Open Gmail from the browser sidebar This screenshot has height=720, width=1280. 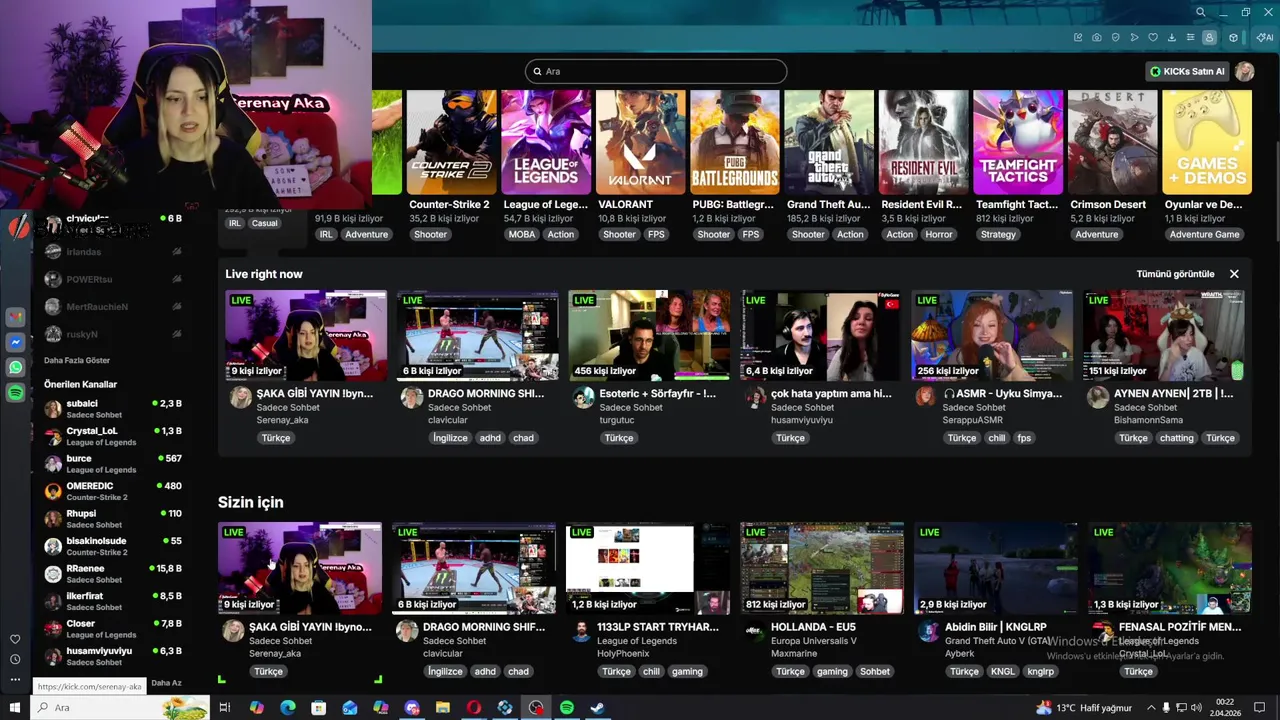click(15, 317)
